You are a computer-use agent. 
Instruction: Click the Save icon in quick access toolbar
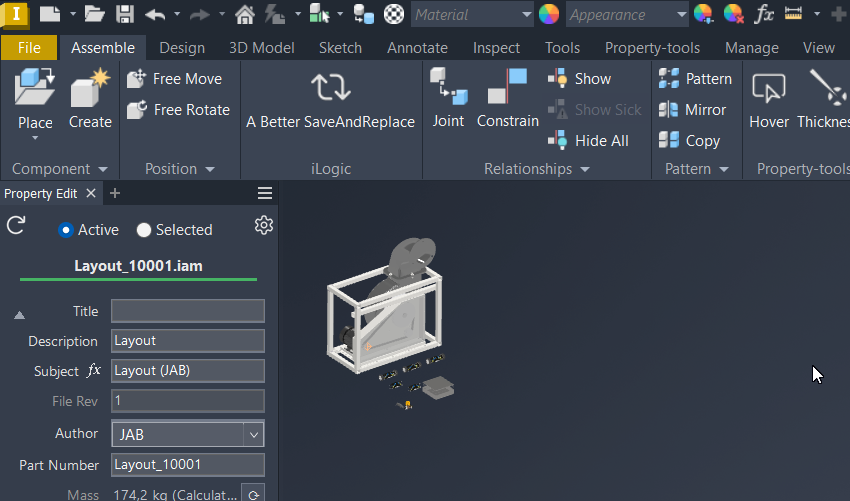125,14
